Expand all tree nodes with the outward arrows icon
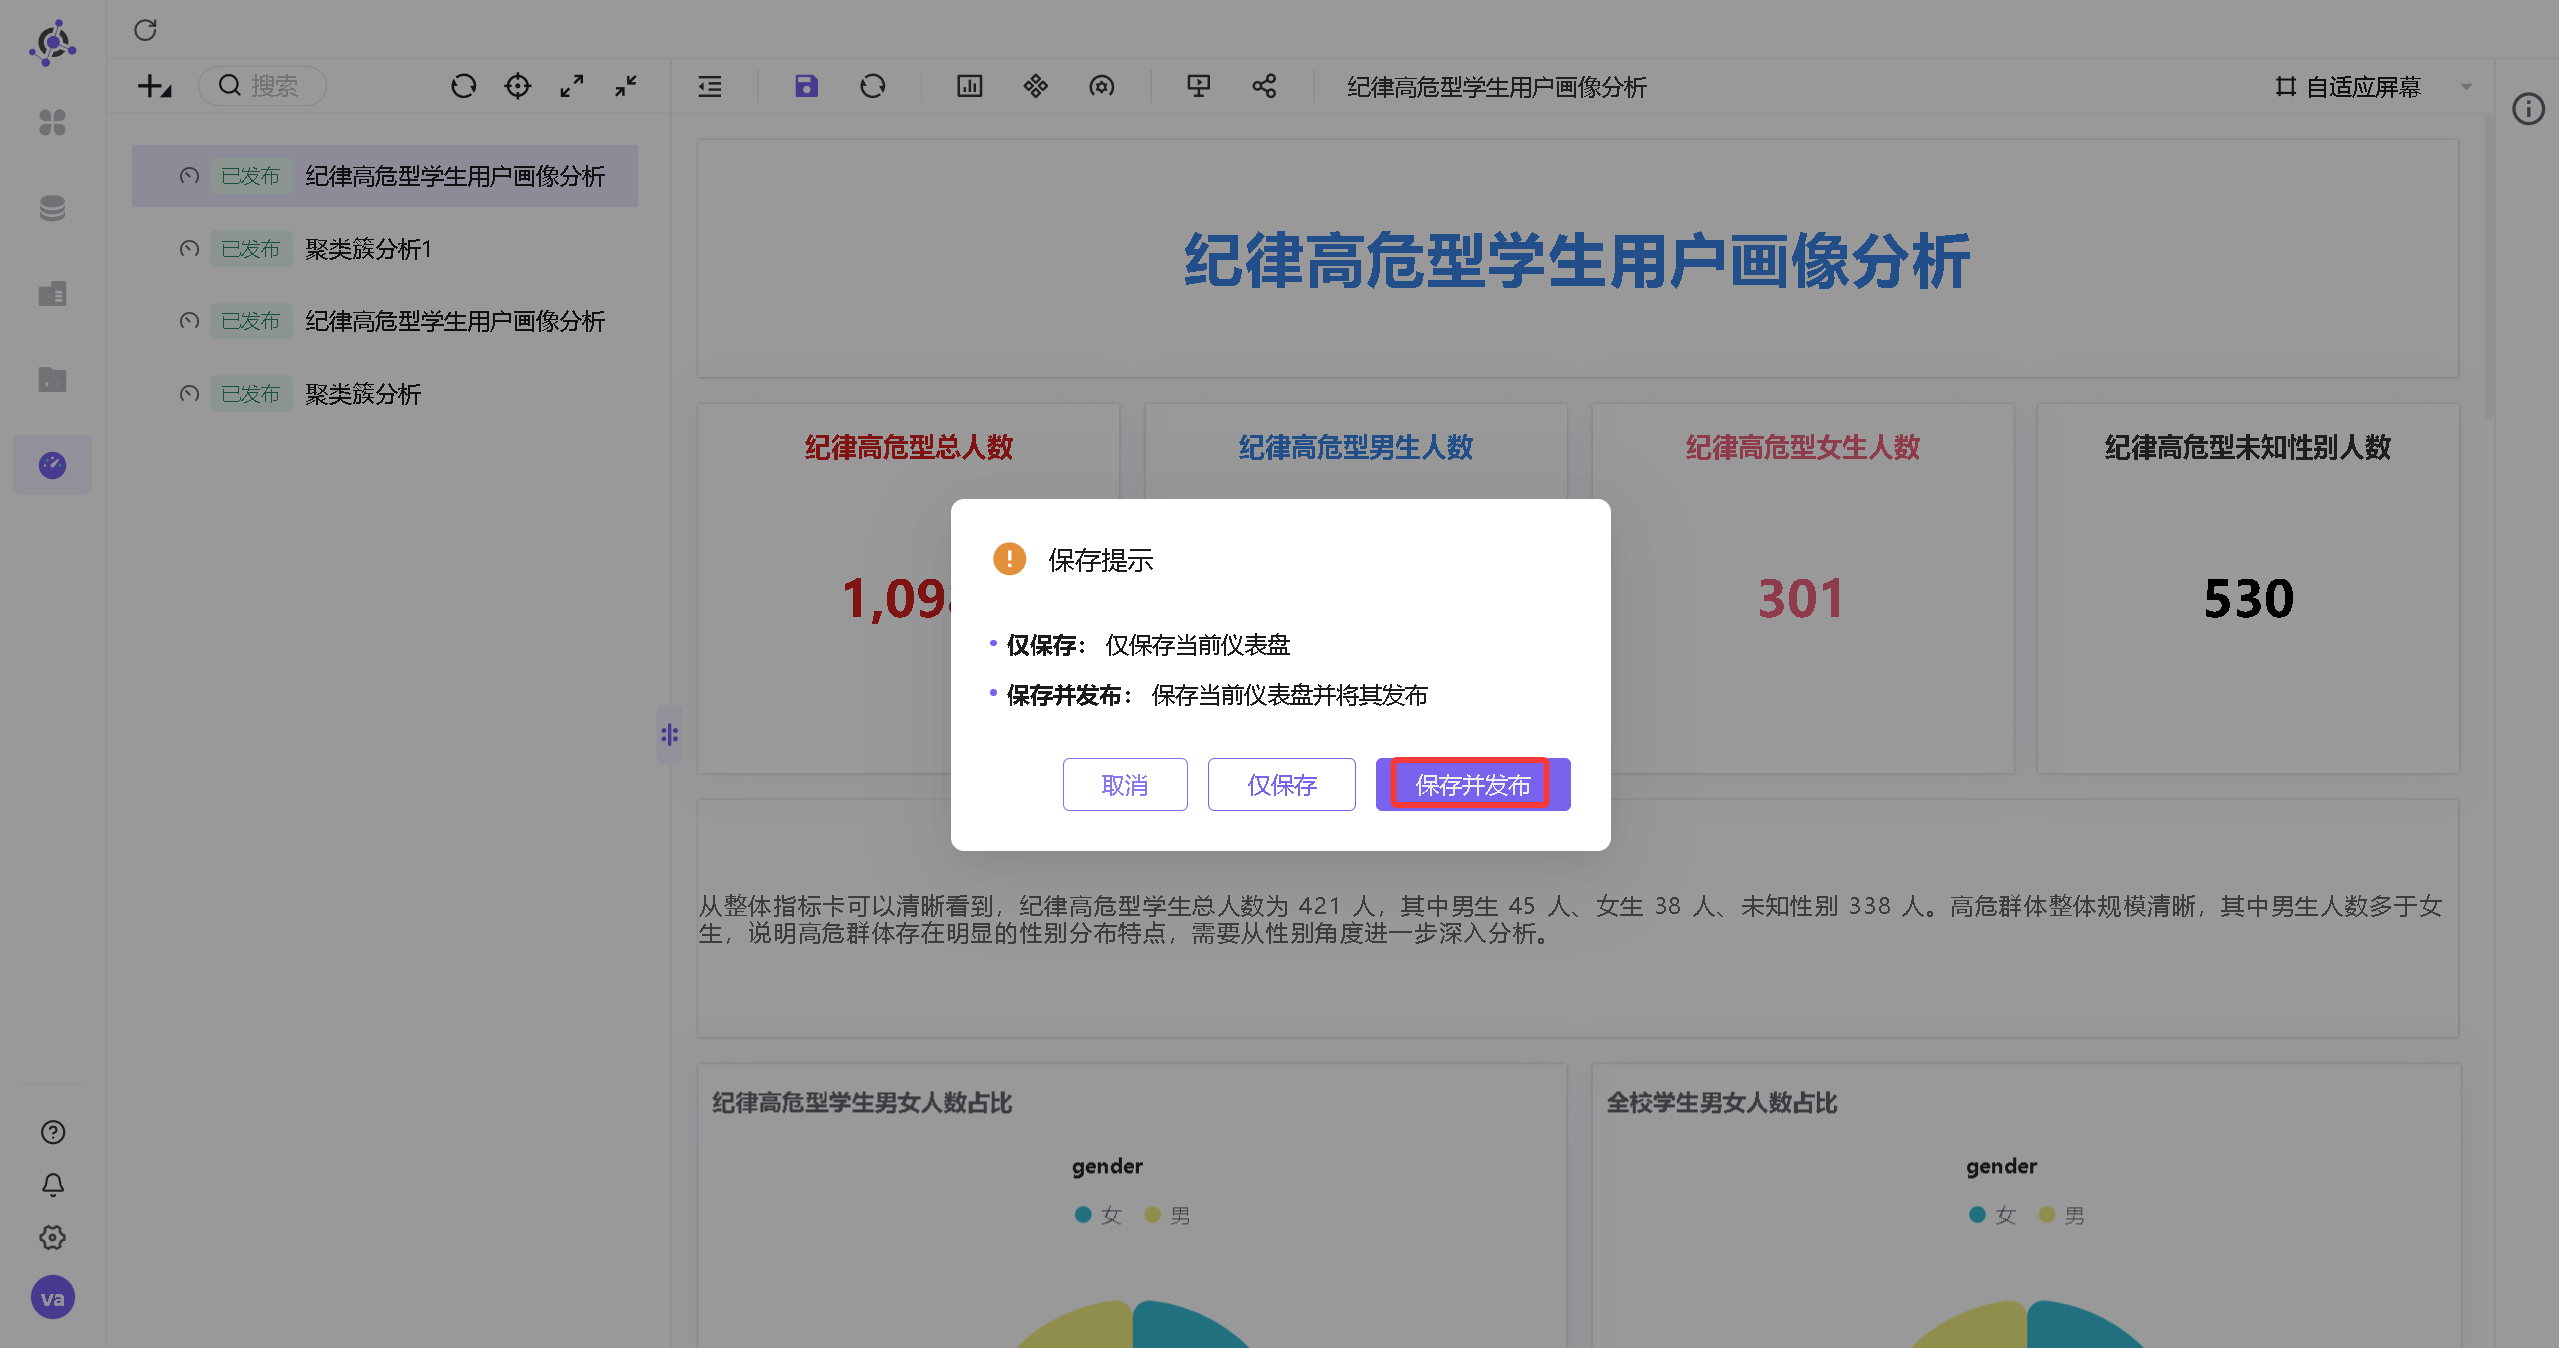The image size is (2559, 1348). pos(571,86)
